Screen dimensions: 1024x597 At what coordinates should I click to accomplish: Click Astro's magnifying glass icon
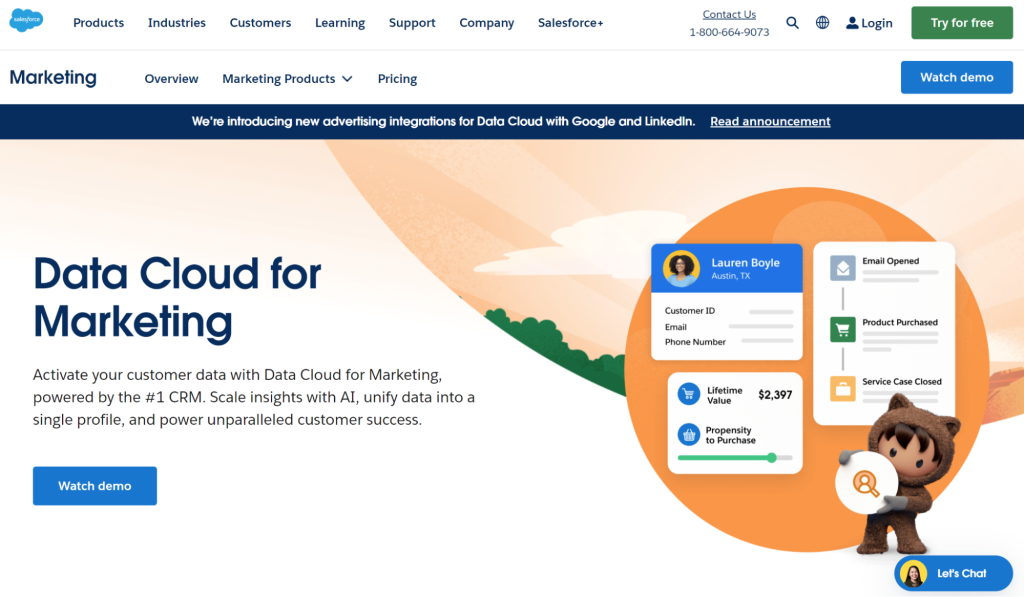tap(866, 481)
